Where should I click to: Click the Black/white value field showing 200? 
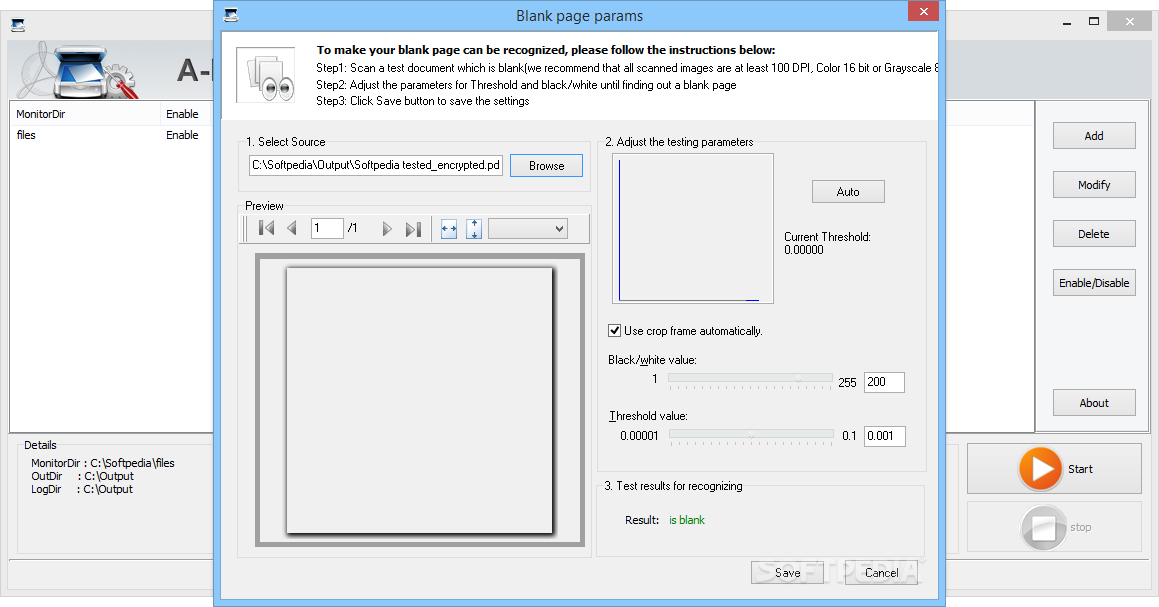click(884, 382)
